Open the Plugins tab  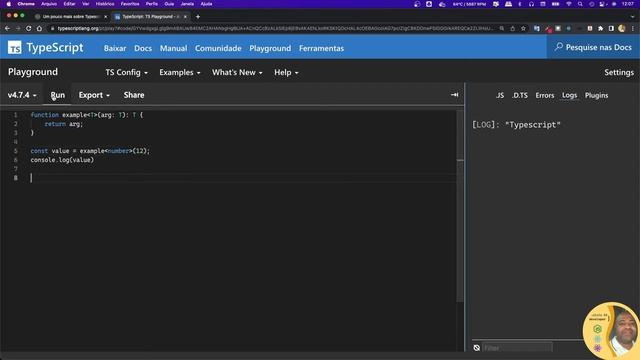tap(596, 95)
